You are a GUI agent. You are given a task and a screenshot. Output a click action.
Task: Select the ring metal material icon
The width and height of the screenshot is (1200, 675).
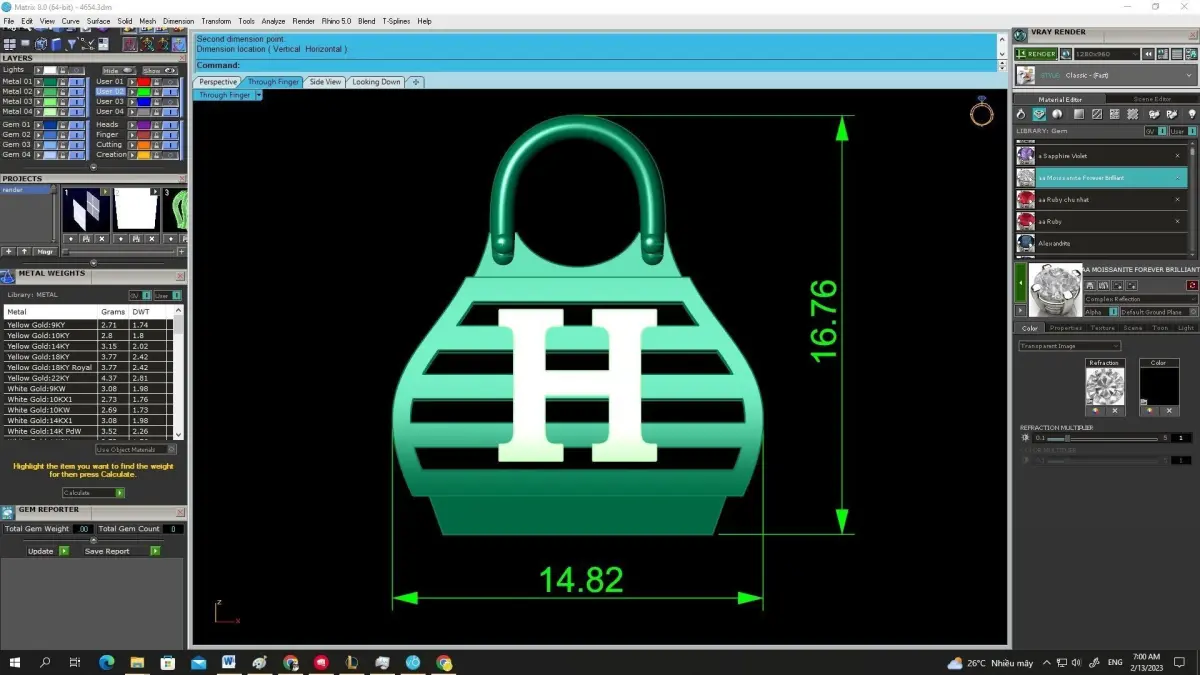(x=1021, y=115)
